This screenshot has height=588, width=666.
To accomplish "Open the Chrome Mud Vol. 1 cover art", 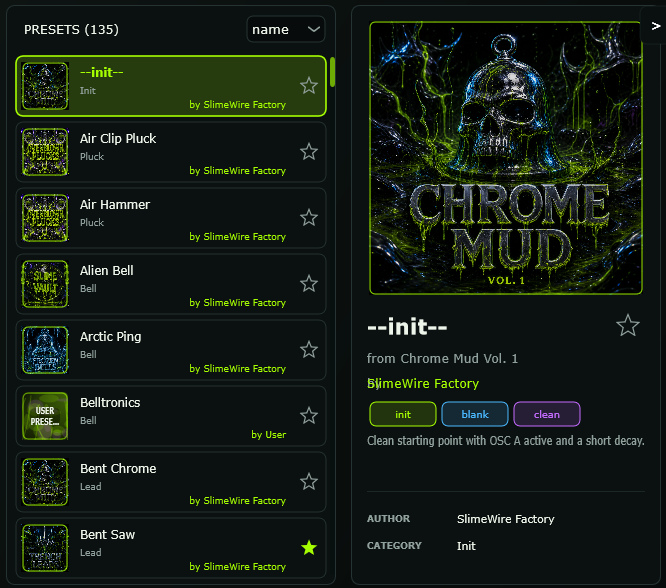I will pyautogui.click(x=506, y=158).
